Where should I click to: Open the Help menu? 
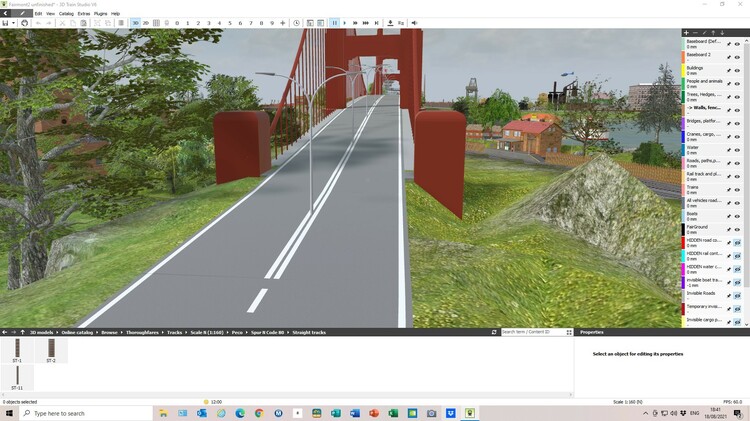[x=115, y=13]
